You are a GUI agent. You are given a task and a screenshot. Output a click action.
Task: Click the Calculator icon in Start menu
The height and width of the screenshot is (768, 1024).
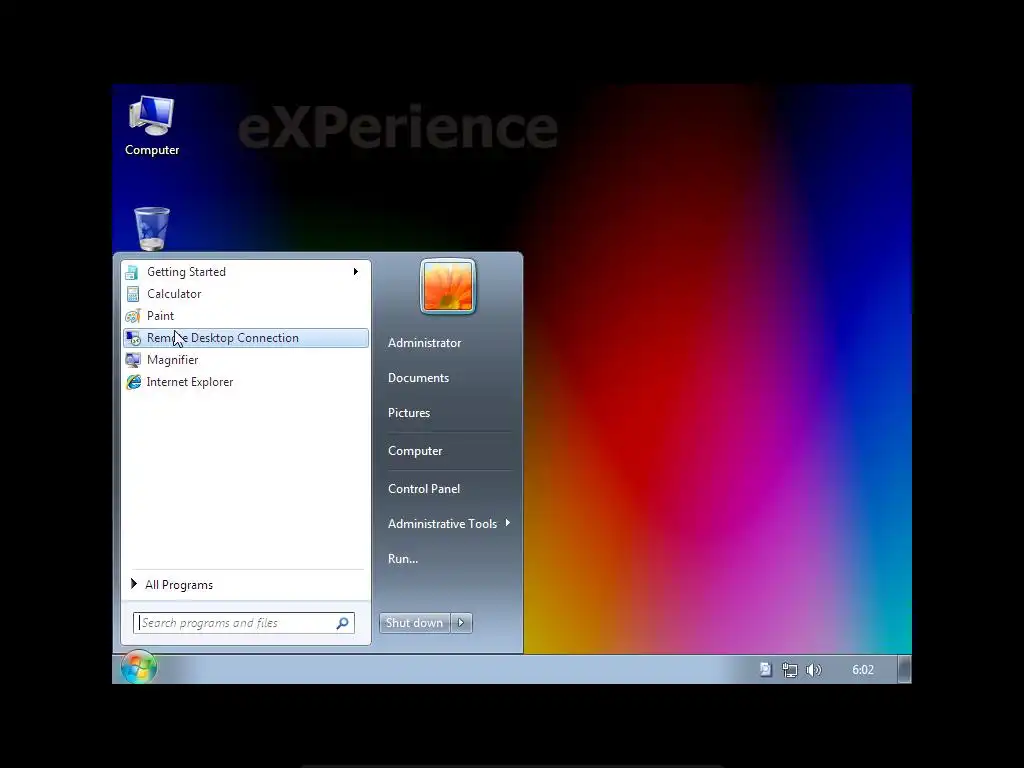point(133,294)
